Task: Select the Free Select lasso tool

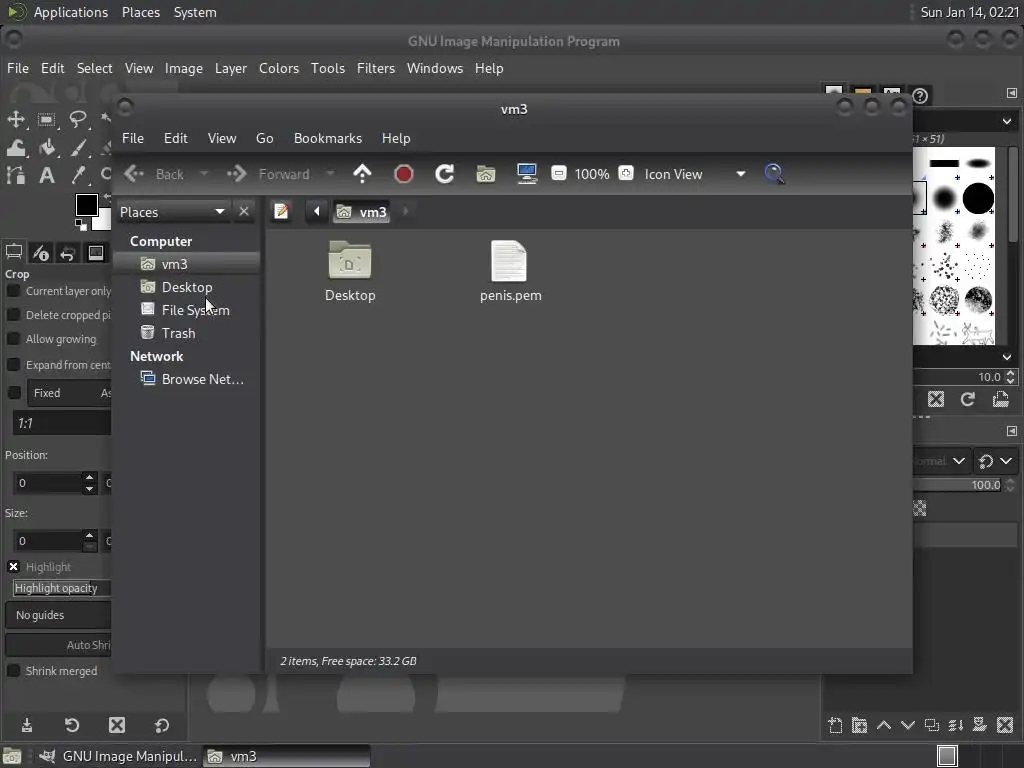Action: [78, 120]
